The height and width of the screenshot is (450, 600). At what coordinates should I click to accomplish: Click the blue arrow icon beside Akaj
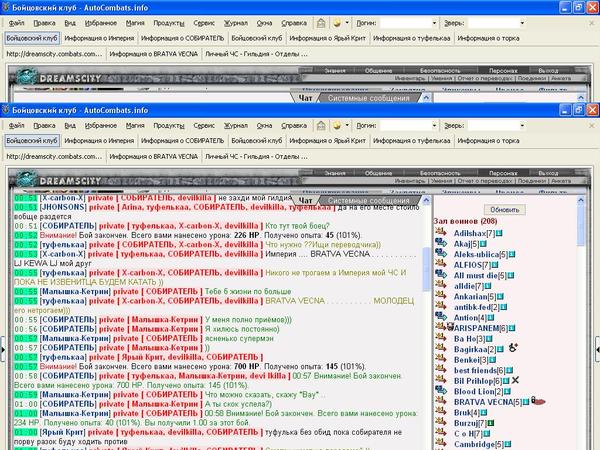pyautogui.click(x=441, y=242)
